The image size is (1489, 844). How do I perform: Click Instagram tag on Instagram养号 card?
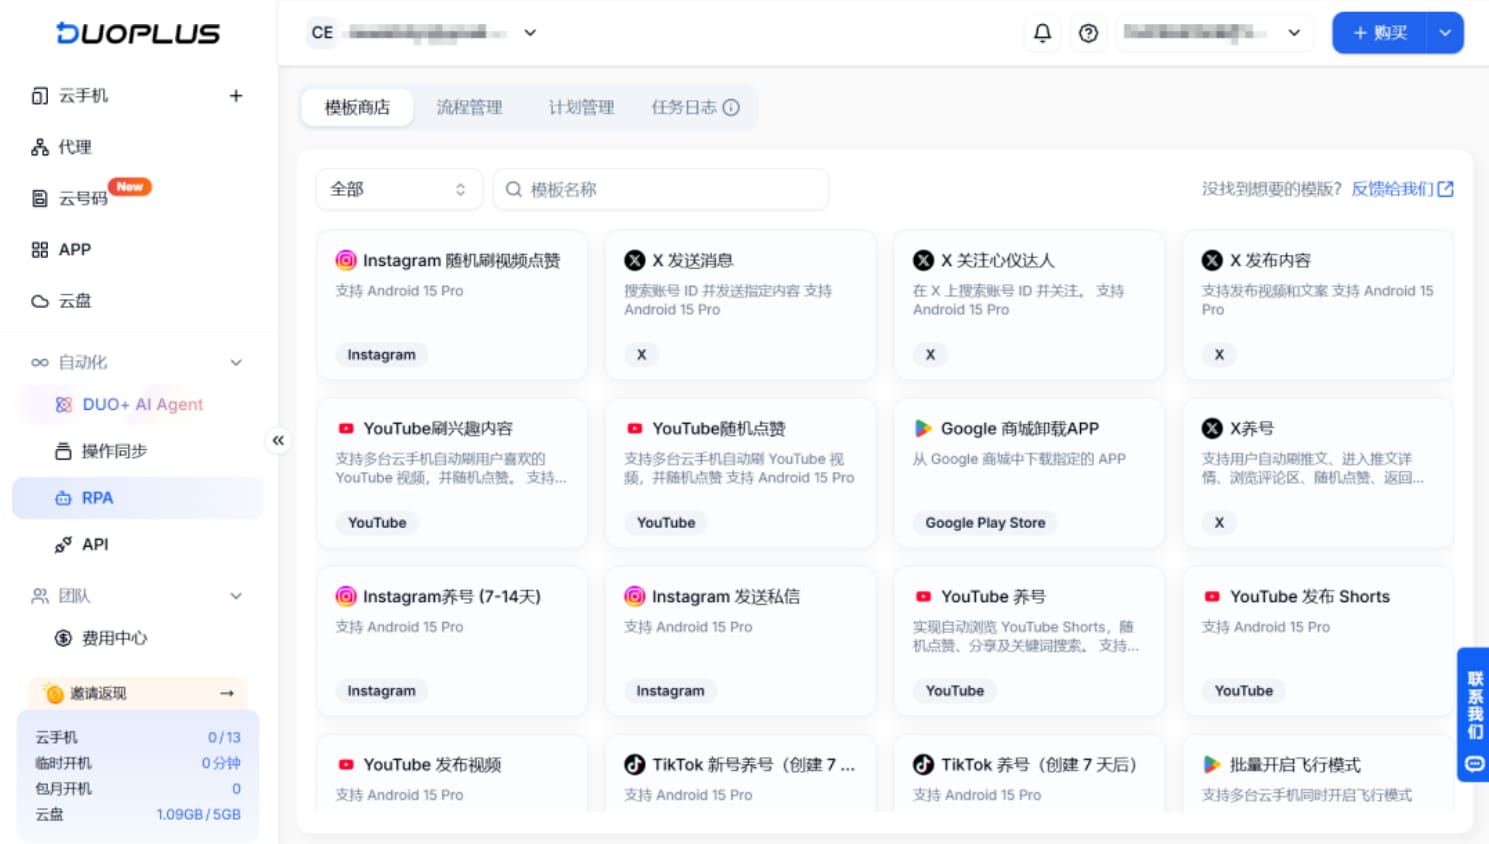(x=381, y=691)
